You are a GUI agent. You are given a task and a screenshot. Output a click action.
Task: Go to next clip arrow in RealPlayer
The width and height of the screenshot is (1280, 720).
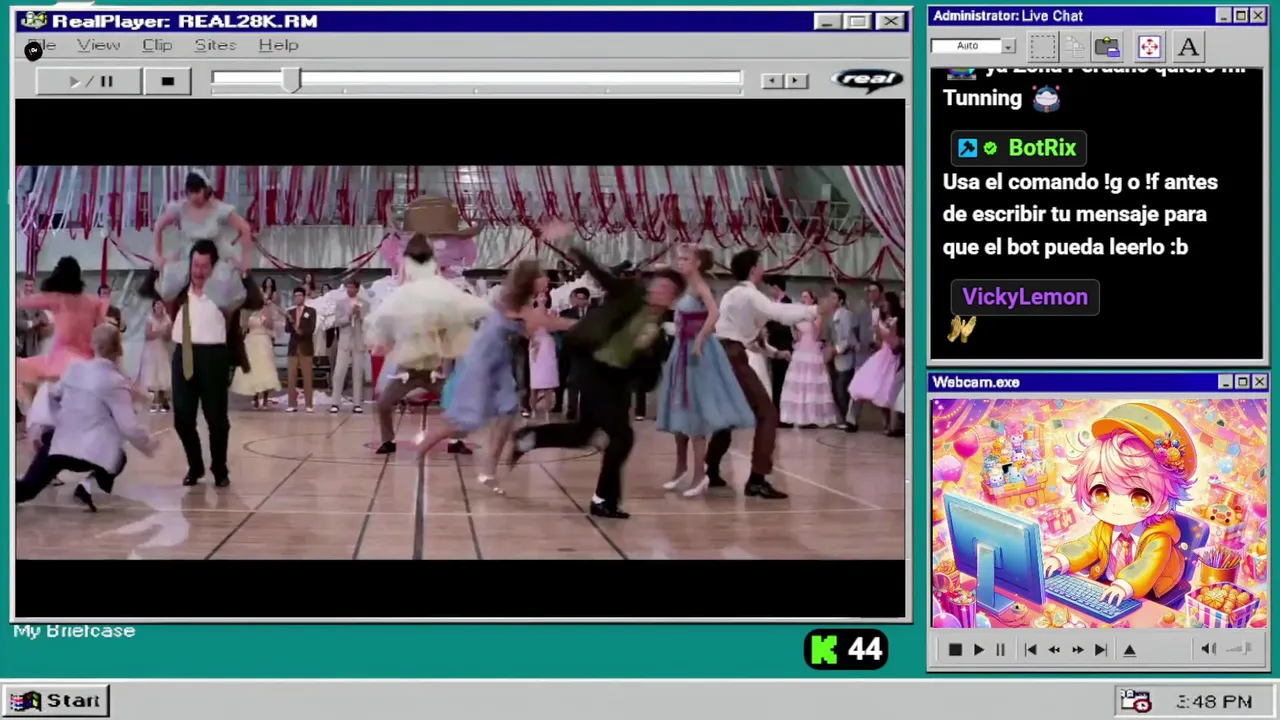click(796, 81)
